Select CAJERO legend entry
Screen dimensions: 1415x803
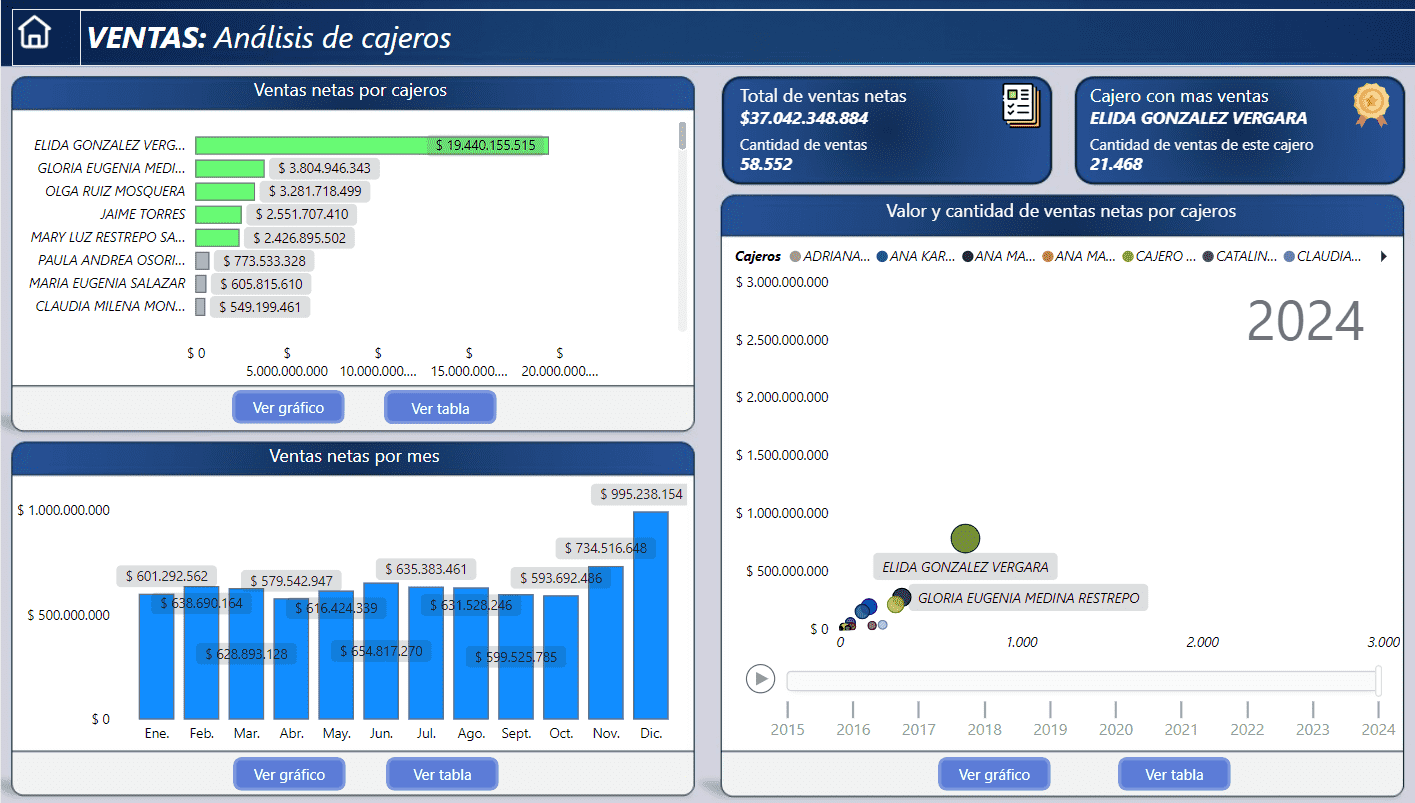pyautogui.click(x=1161, y=257)
